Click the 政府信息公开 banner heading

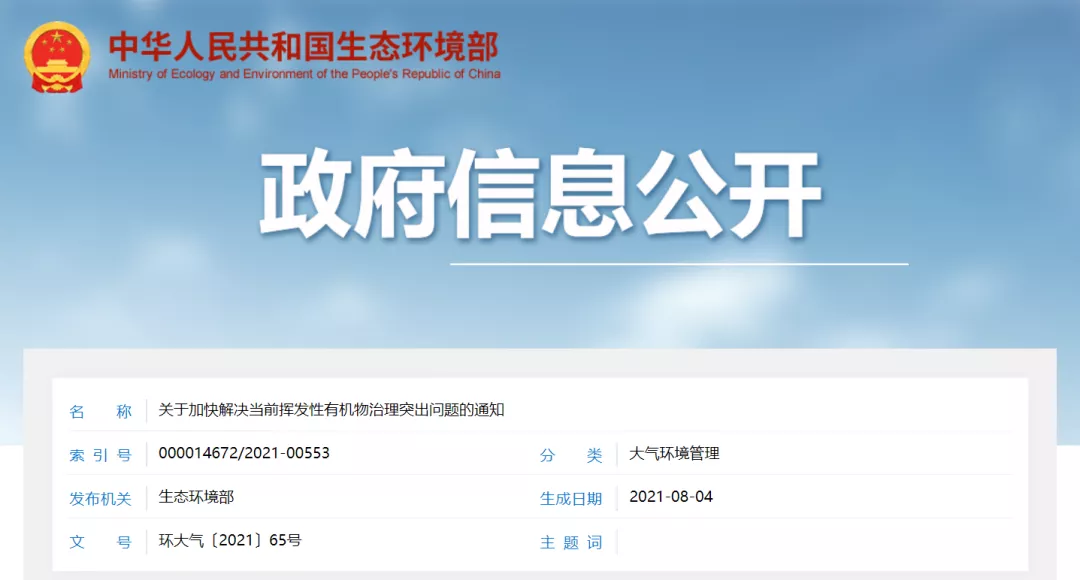point(540,195)
